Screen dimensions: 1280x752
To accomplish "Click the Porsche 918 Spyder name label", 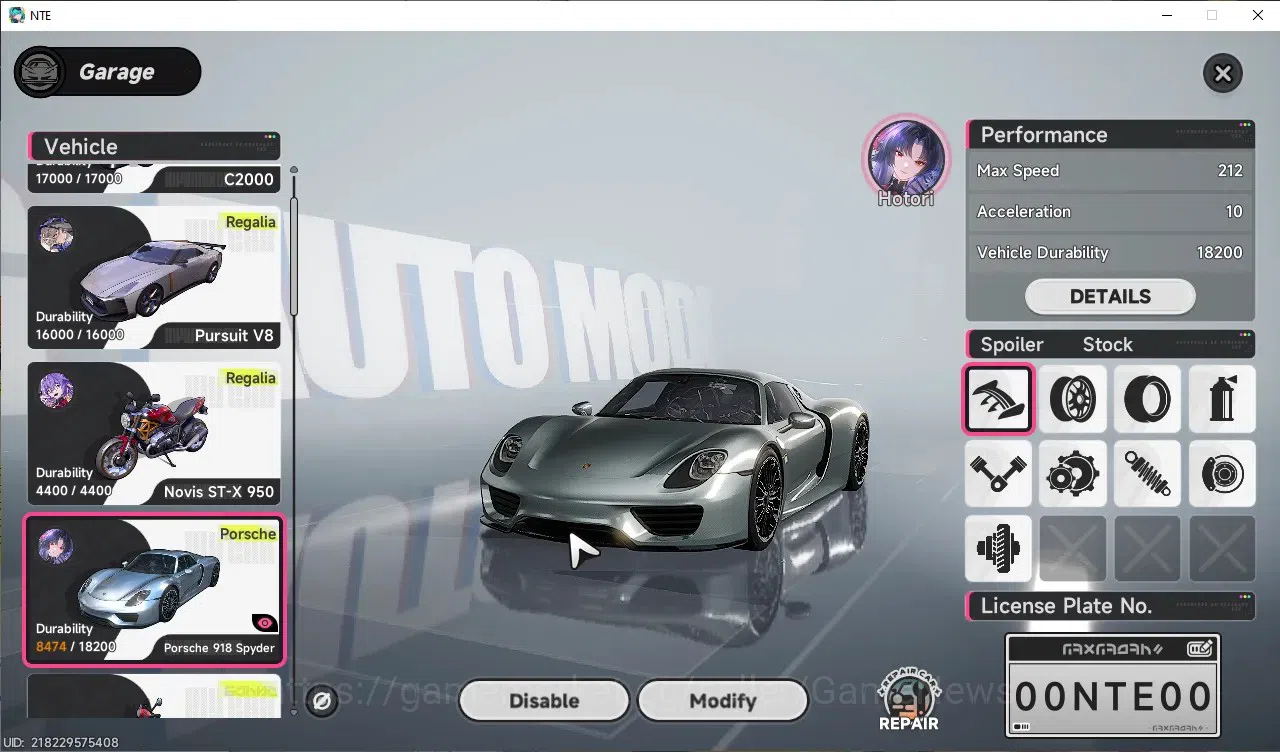I will pos(219,648).
